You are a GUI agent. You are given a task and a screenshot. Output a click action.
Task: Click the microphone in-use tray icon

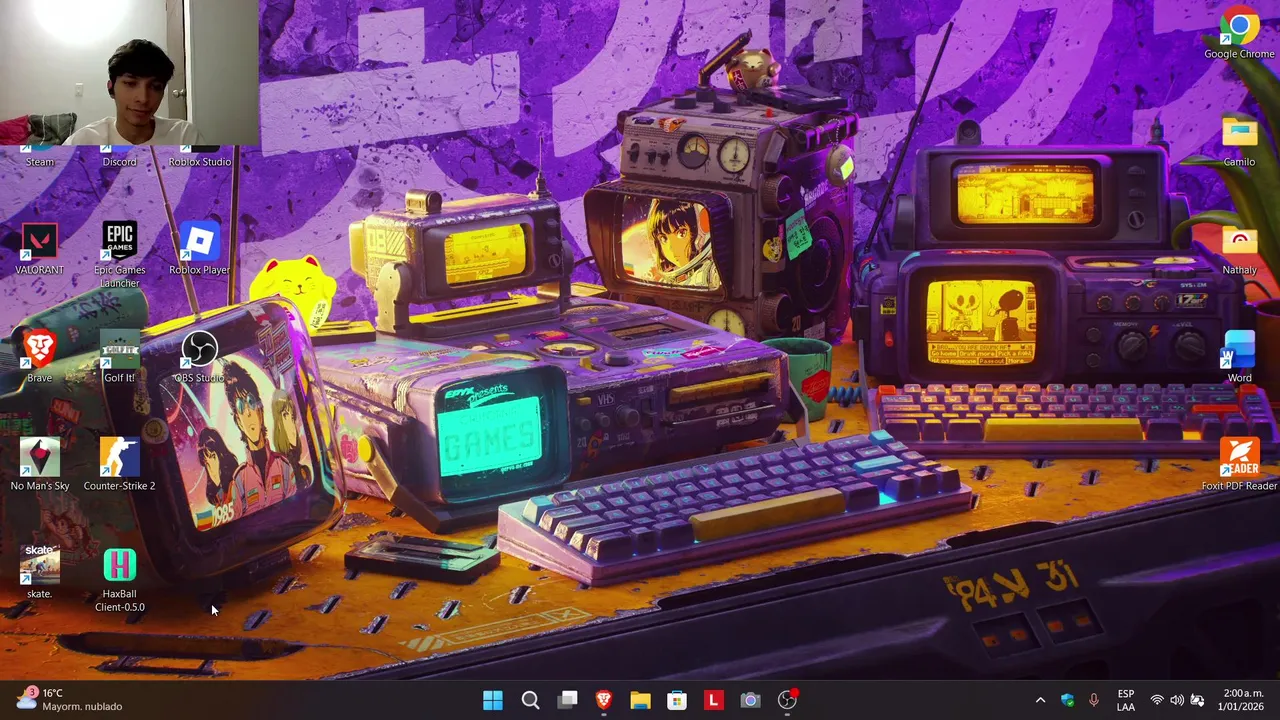1094,700
